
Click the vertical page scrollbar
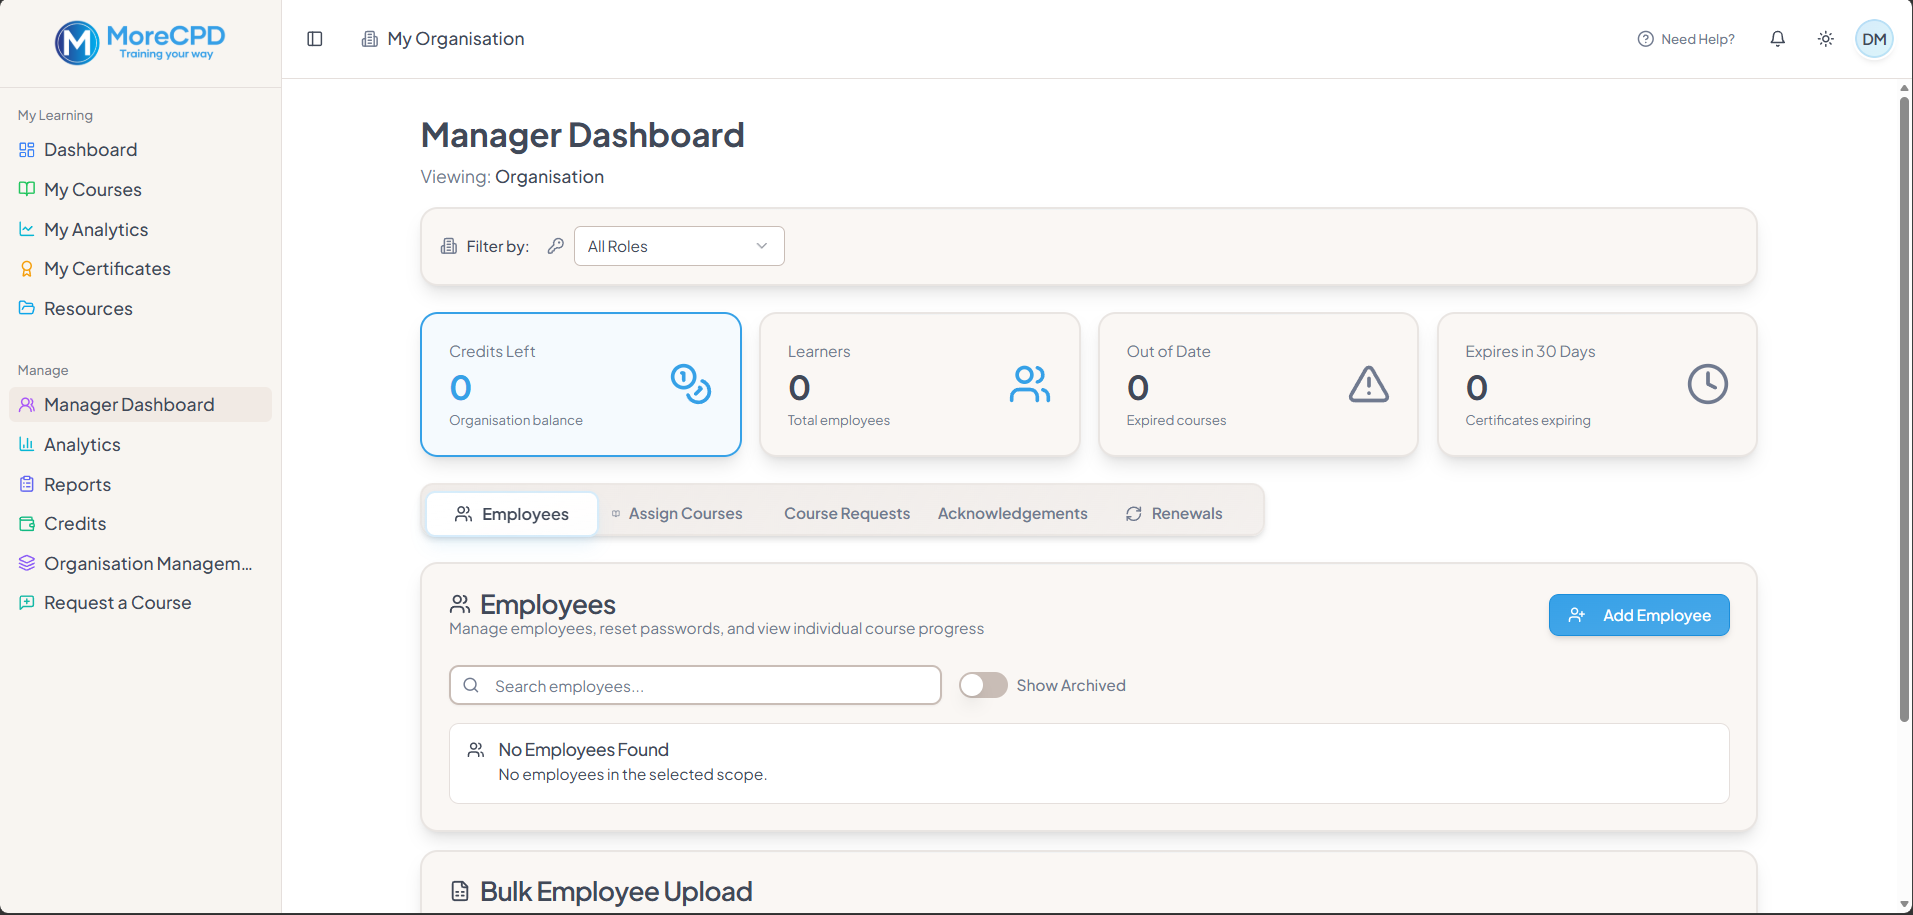[x=1904, y=410]
